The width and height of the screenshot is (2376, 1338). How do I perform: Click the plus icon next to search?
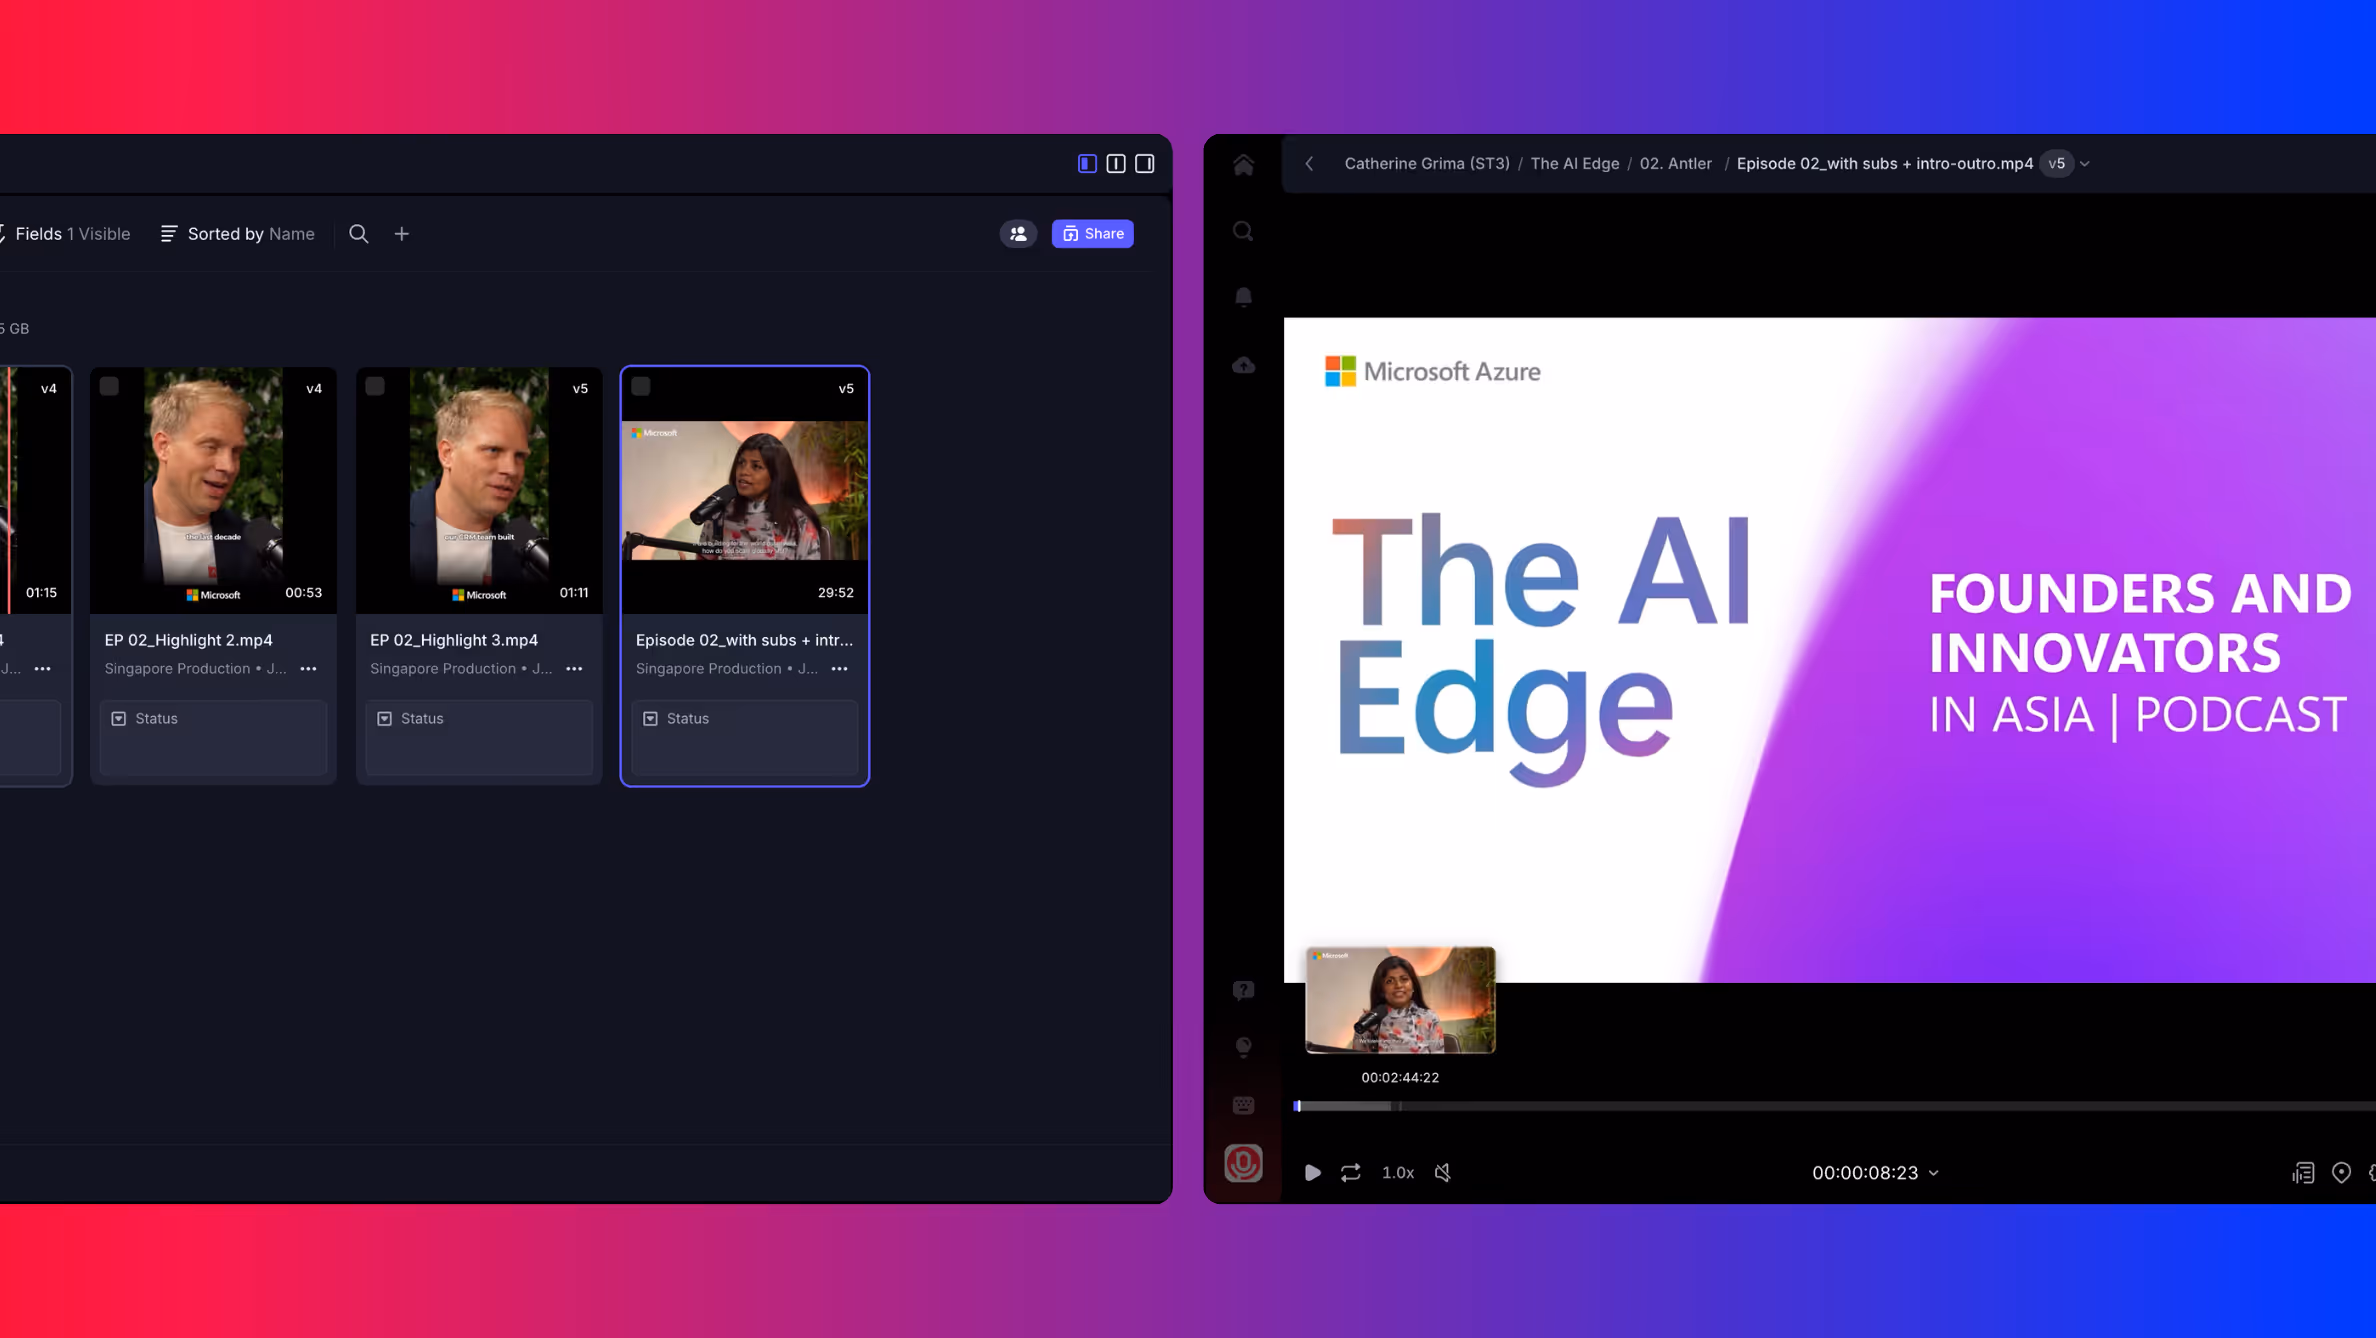[402, 234]
